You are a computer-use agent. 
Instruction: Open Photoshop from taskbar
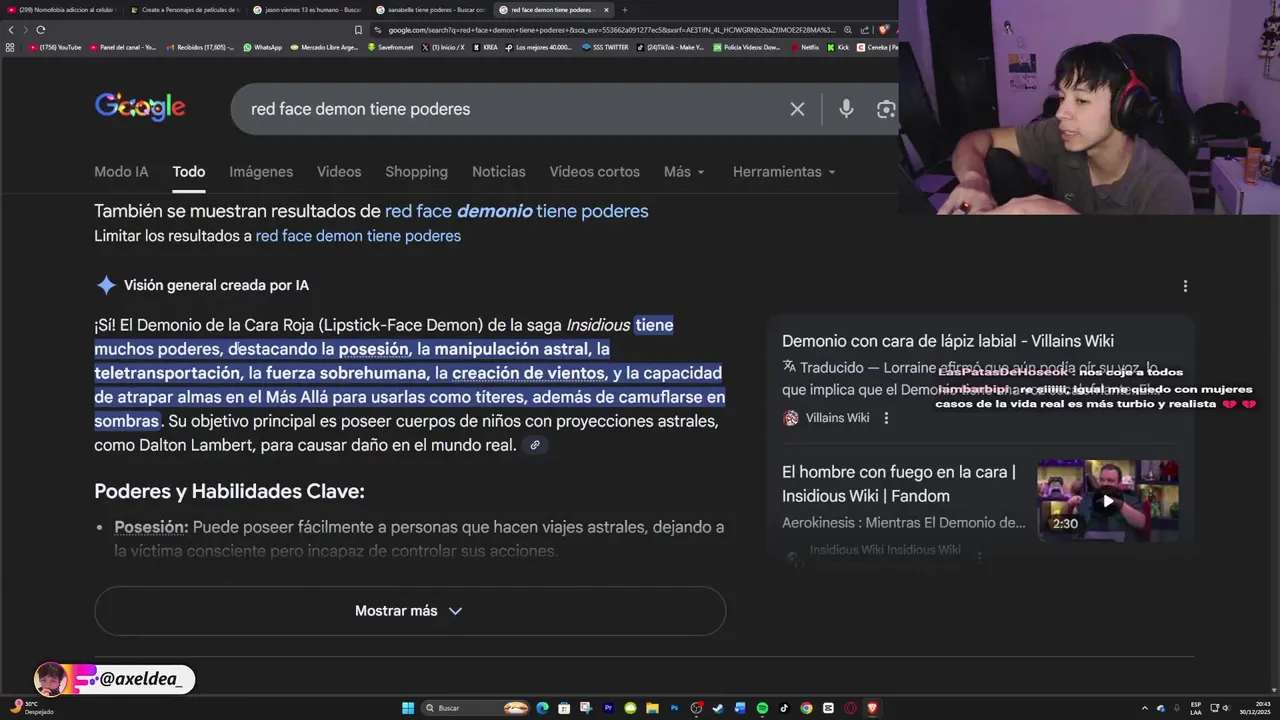[674, 708]
